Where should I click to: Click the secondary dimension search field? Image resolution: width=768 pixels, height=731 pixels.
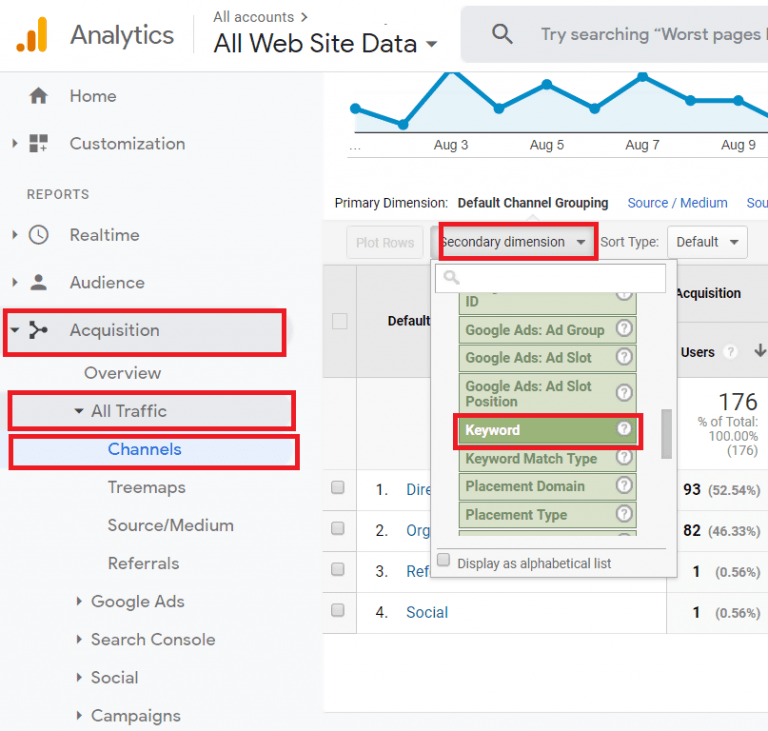coord(550,277)
